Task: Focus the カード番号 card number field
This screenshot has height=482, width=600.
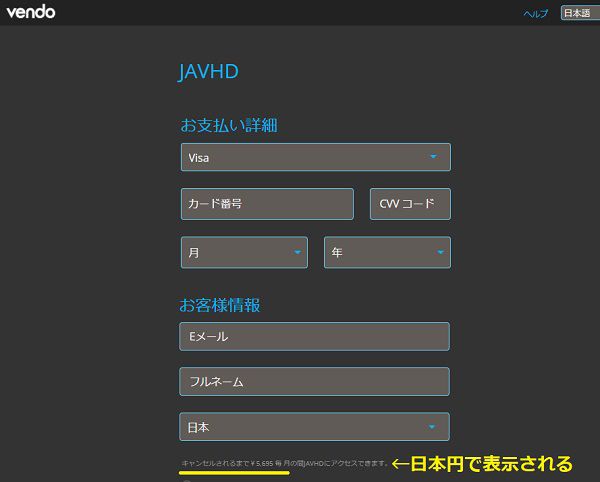Action: pos(267,204)
